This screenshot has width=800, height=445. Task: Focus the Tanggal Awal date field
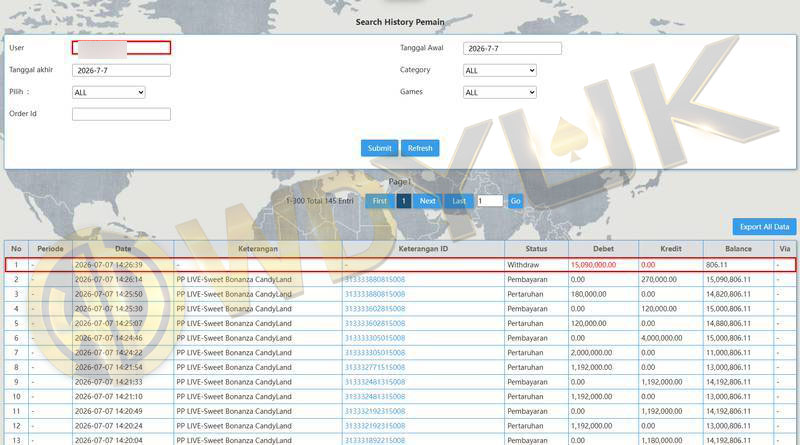[x=512, y=48]
